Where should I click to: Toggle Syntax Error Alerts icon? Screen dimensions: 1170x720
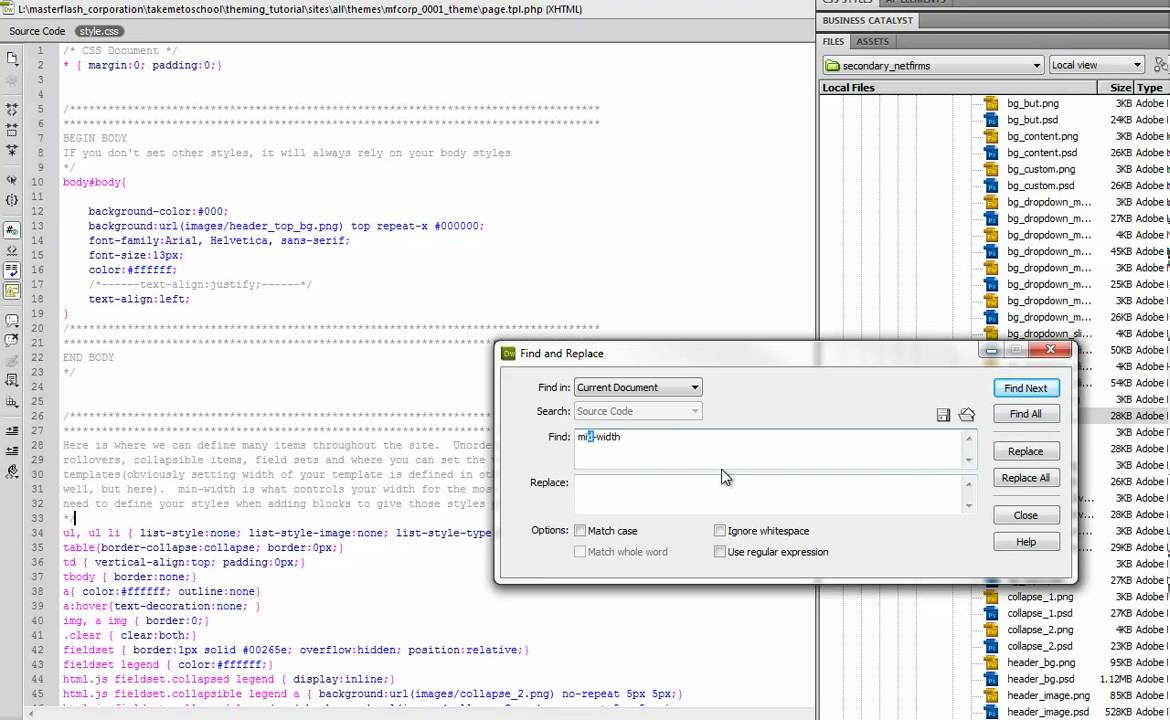coord(12,291)
